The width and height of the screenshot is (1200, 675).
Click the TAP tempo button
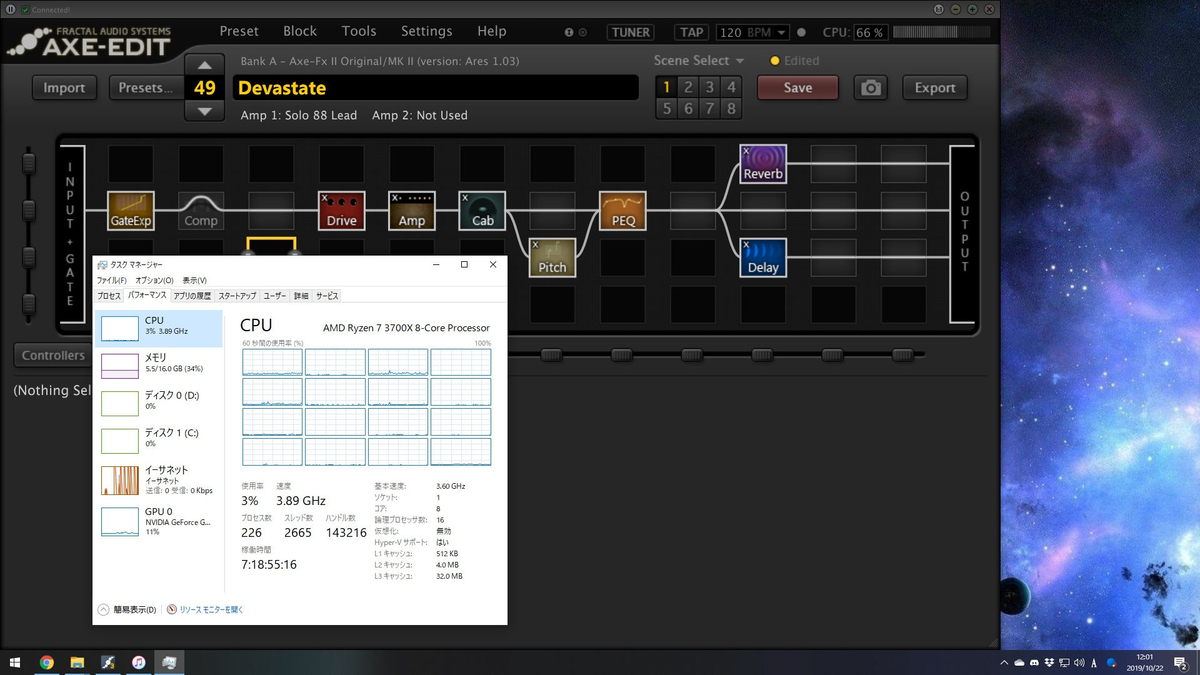click(692, 32)
